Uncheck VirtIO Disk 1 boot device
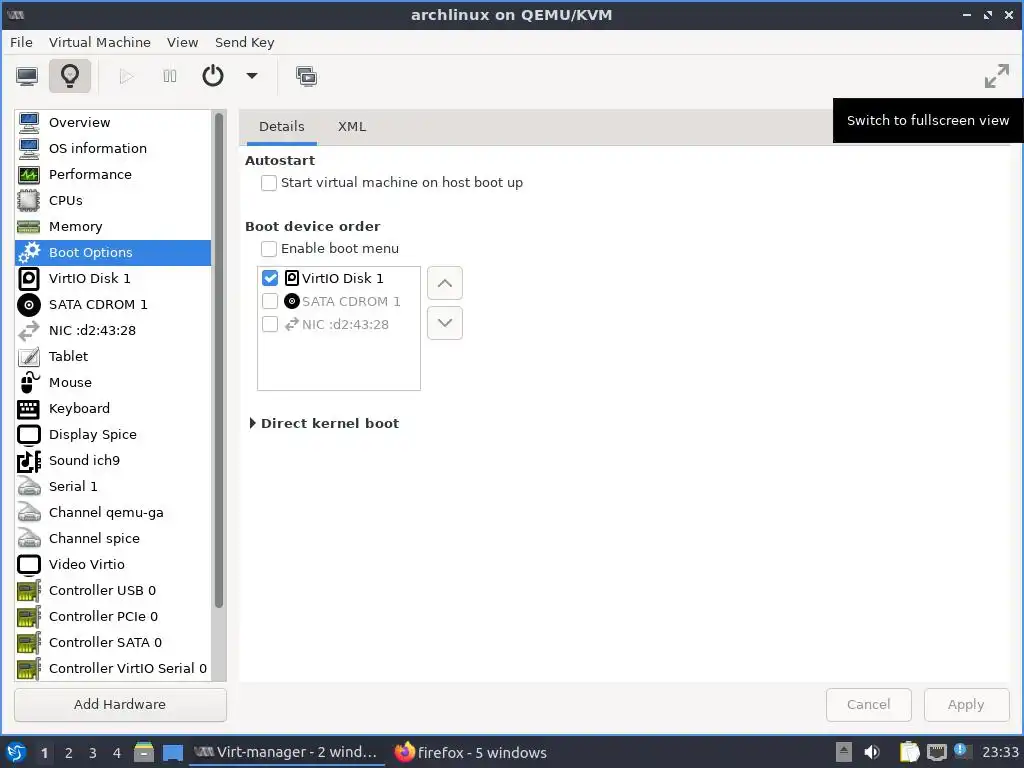1024x768 pixels. (x=270, y=278)
